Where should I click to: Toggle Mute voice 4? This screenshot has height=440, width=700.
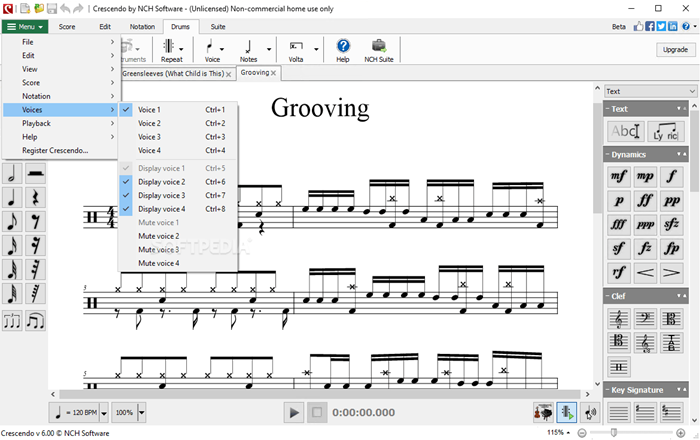(x=177, y=263)
